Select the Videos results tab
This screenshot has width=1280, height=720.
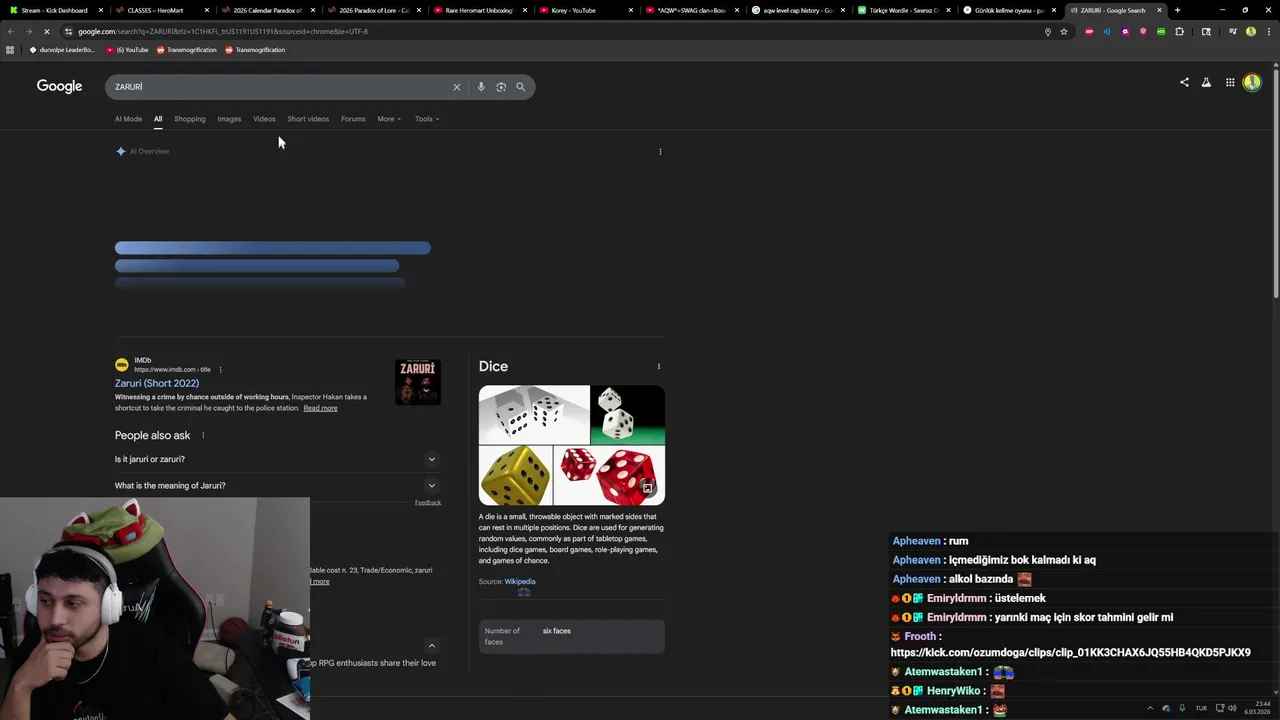pyautogui.click(x=264, y=119)
